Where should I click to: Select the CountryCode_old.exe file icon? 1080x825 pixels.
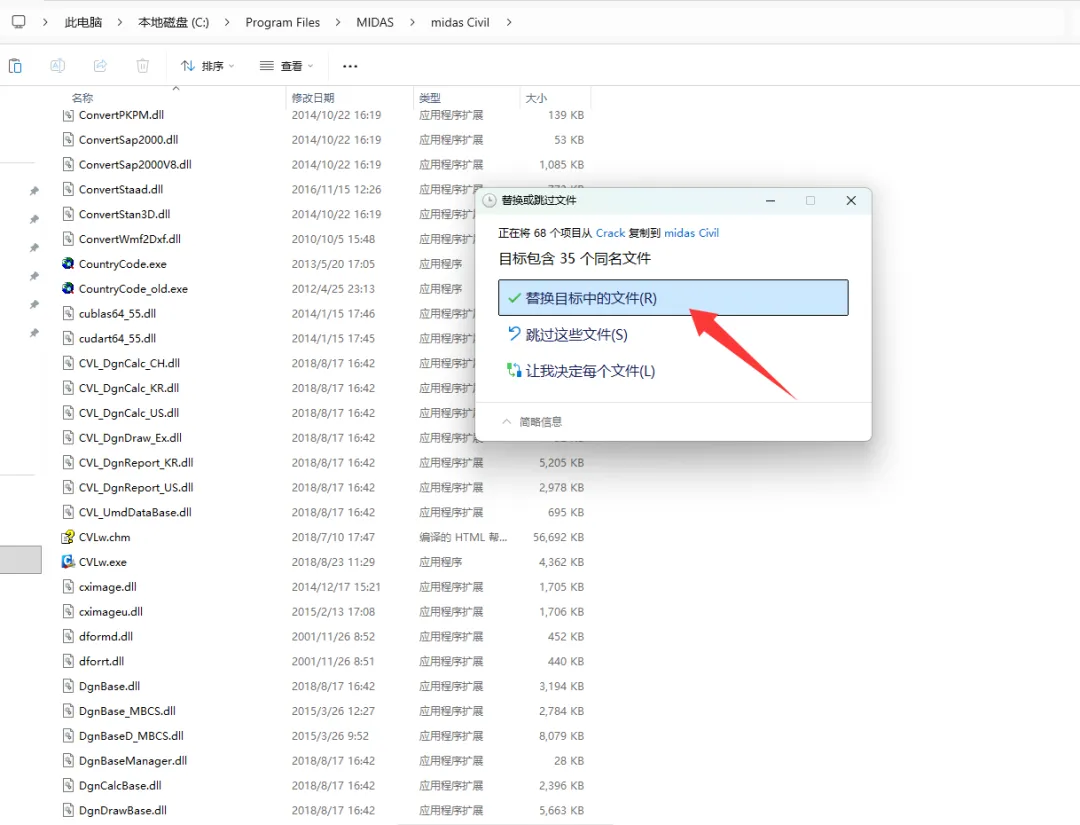point(68,288)
